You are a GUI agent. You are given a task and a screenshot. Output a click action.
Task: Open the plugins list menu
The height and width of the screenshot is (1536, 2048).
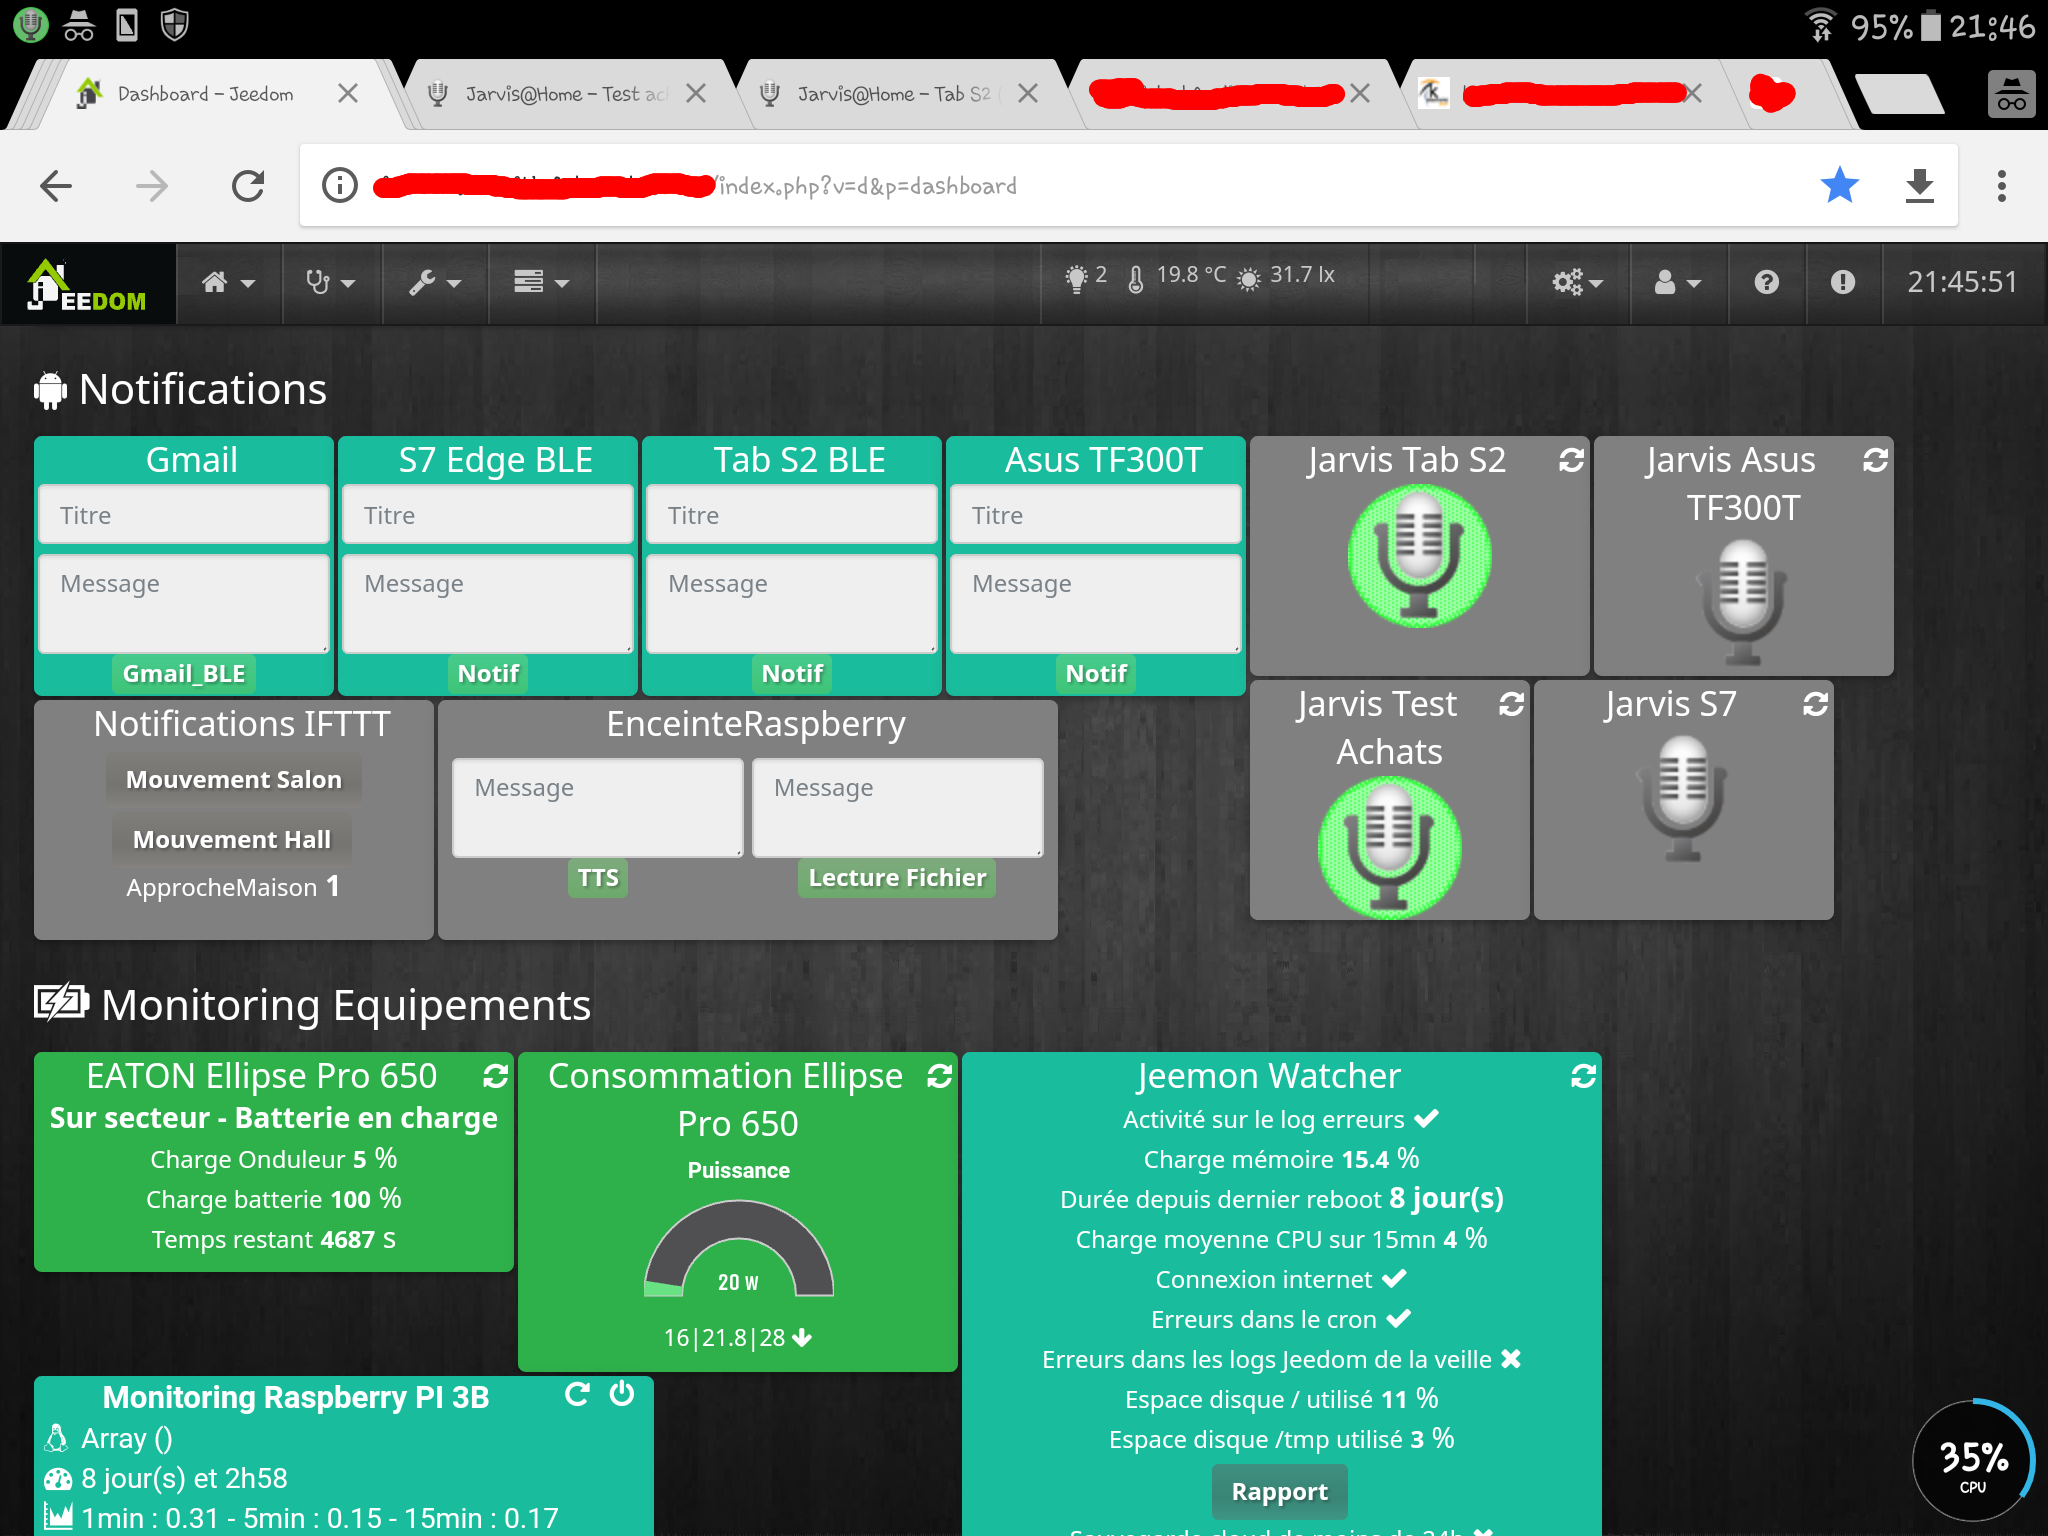541,283
